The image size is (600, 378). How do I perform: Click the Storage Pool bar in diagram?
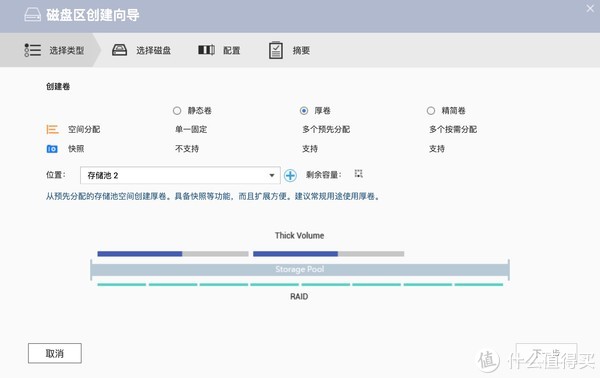point(300,269)
